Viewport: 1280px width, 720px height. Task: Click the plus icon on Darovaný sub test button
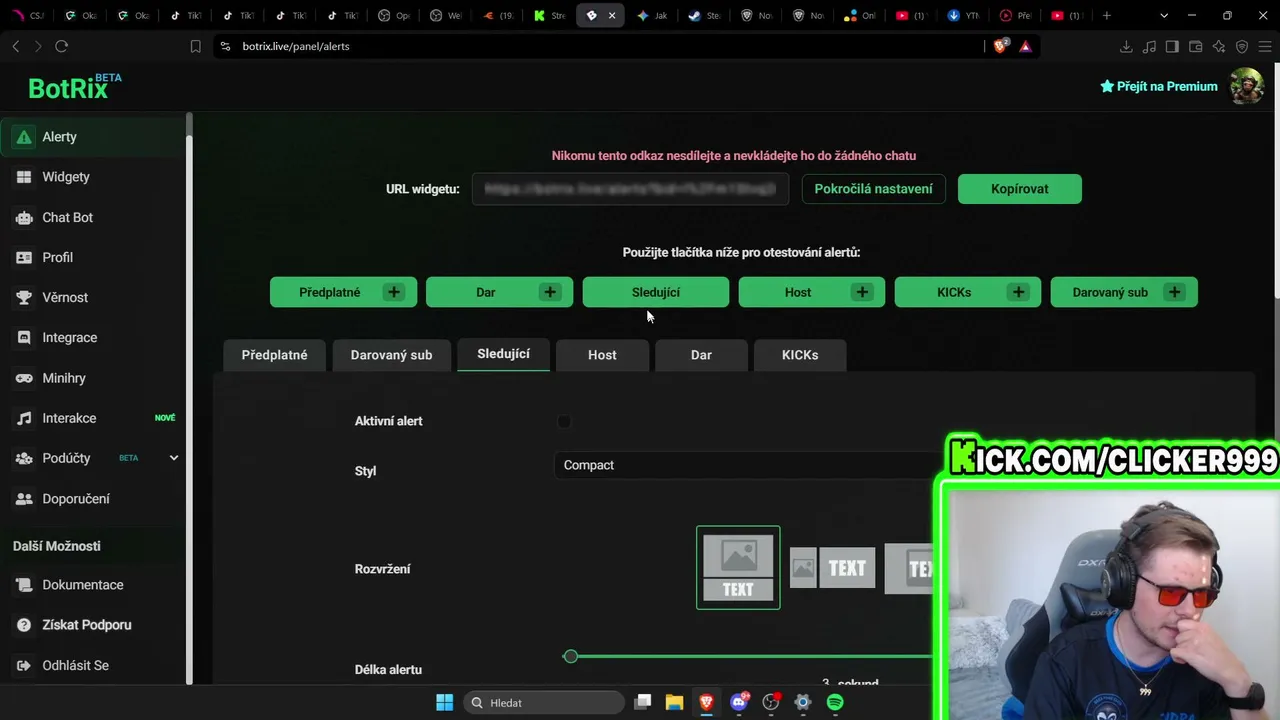click(x=1174, y=292)
